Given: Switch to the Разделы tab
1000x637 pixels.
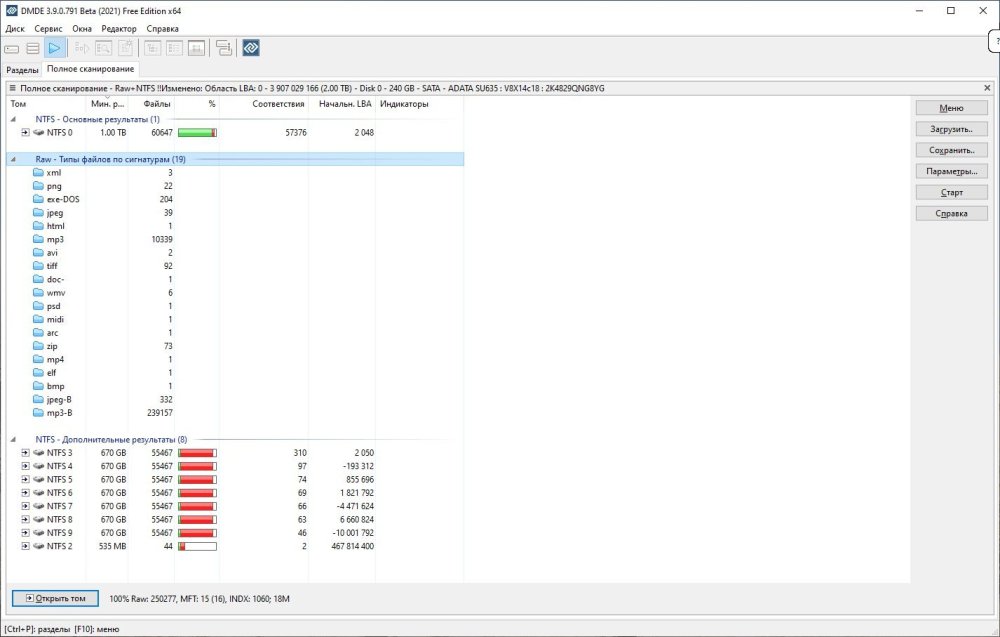Looking at the screenshot, I should coord(22,70).
